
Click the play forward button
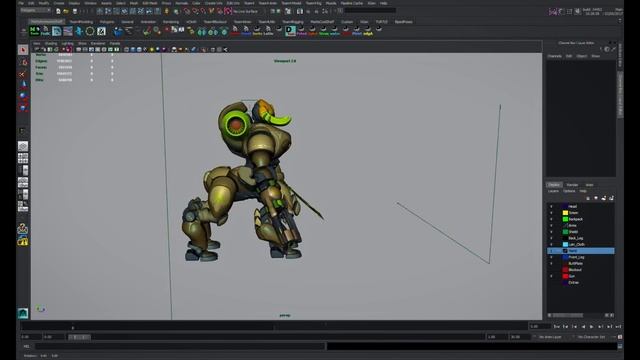(x=591, y=327)
